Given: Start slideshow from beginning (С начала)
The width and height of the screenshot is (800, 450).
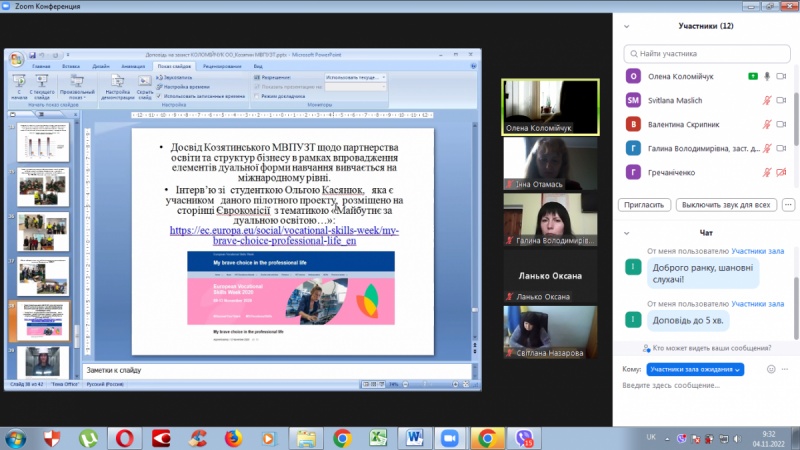Looking at the screenshot, I should click(x=18, y=82).
